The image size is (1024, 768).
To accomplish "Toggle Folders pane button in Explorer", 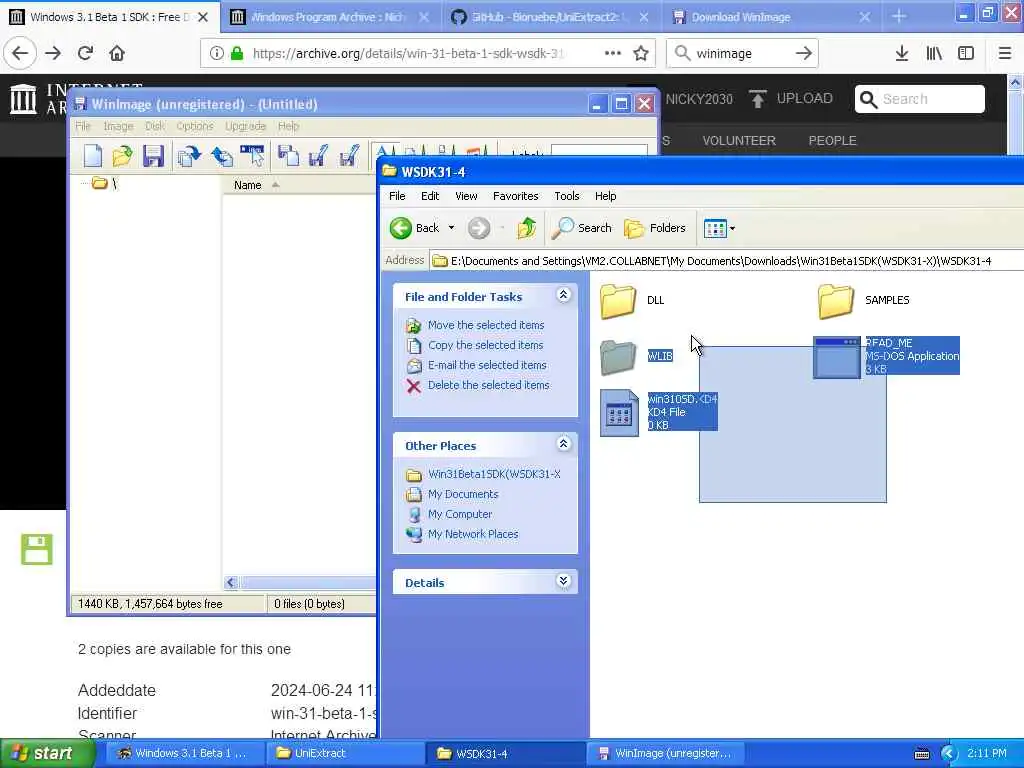I will (x=655, y=228).
